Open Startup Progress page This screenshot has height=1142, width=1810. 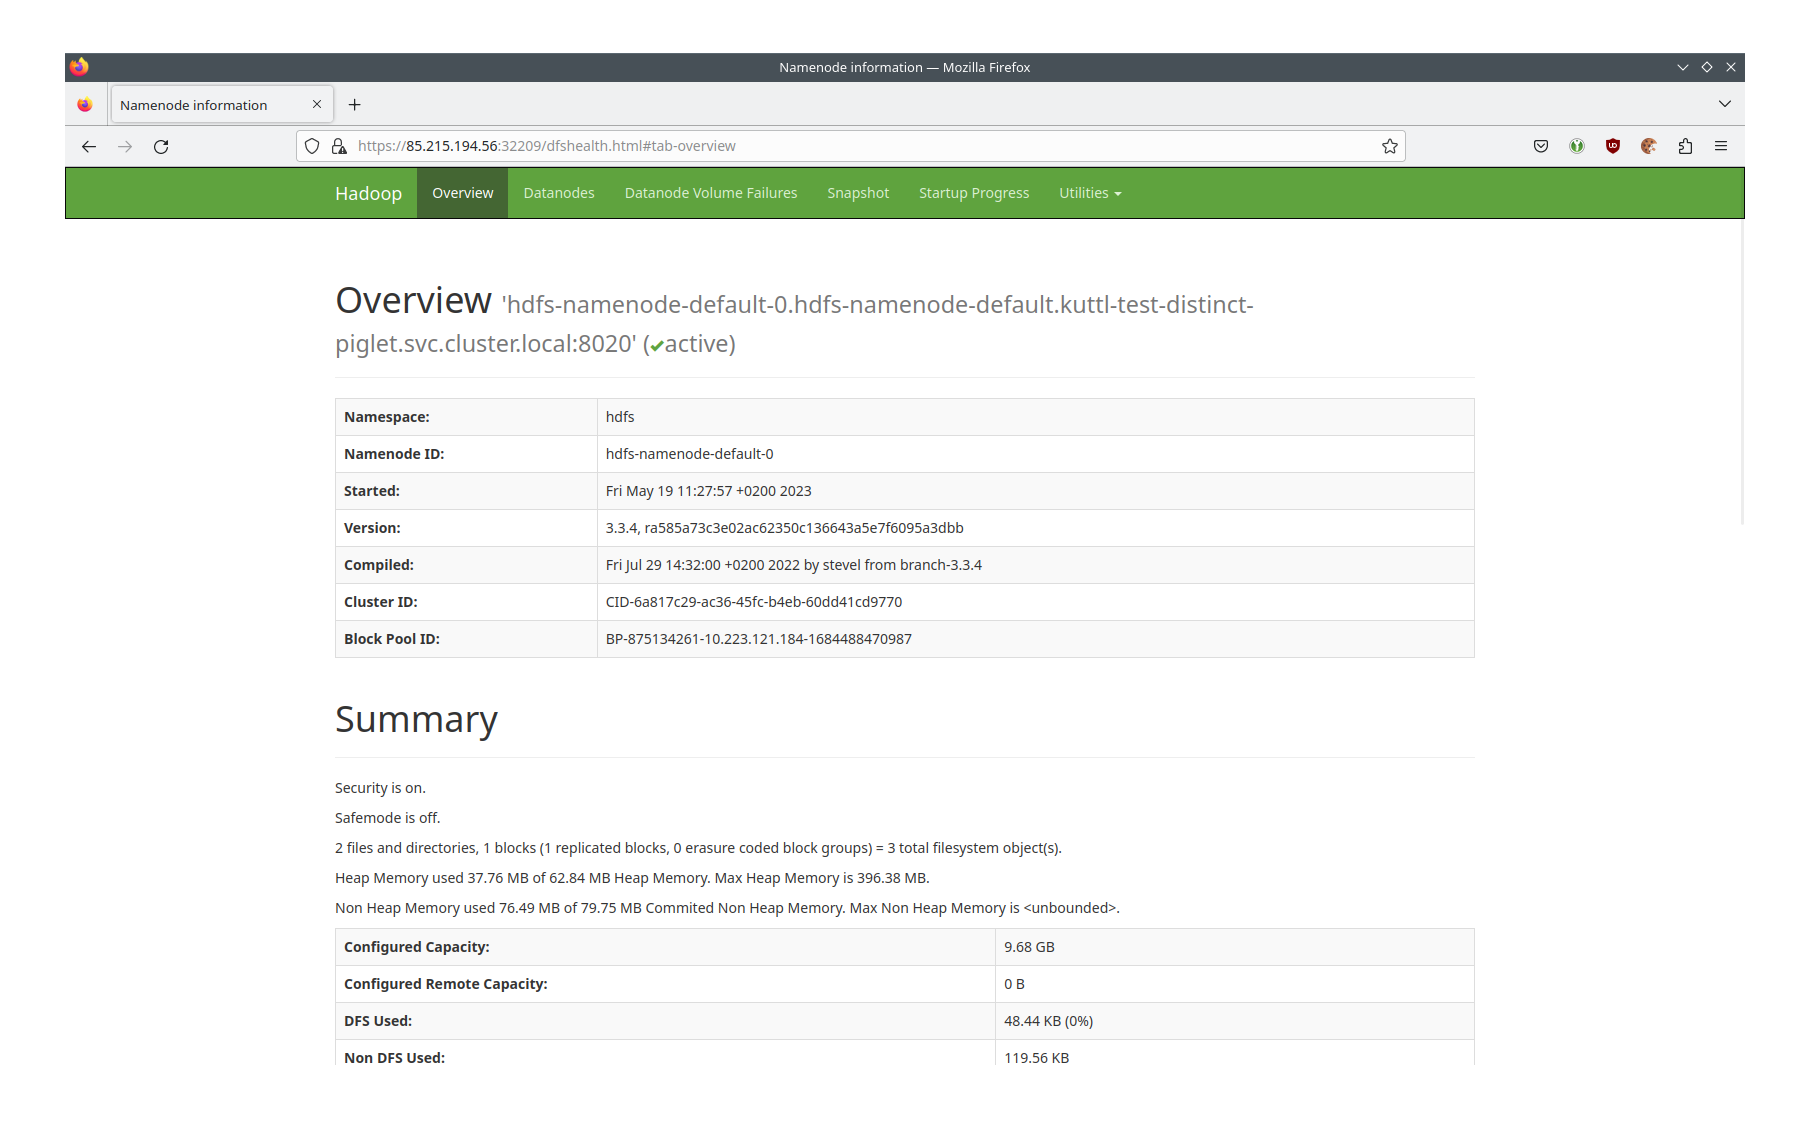(973, 192)
